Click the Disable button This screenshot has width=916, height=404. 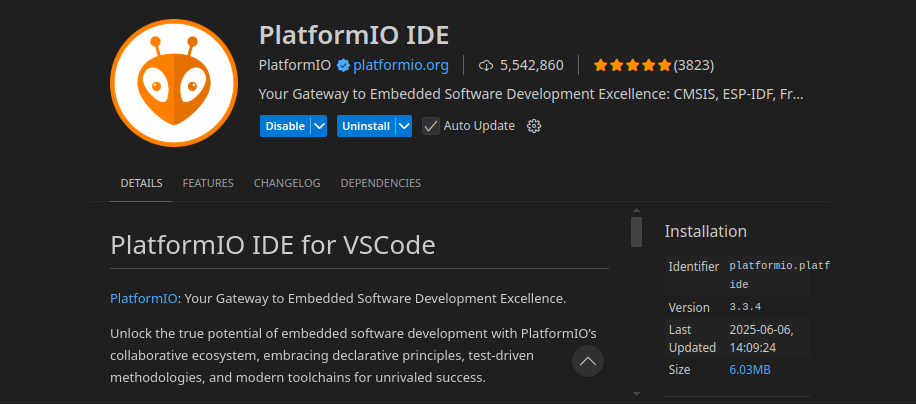[x=285, y=126]
